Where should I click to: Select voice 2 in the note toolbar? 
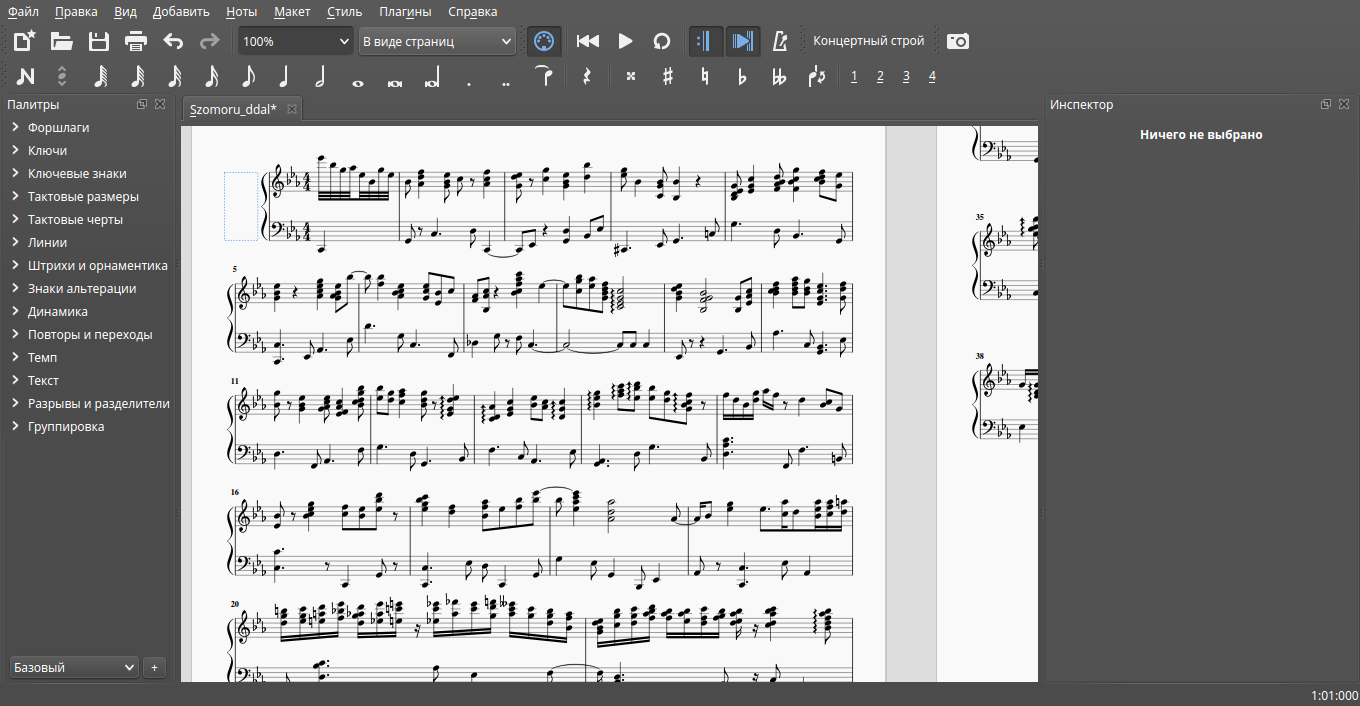click(x=880, y=77)
